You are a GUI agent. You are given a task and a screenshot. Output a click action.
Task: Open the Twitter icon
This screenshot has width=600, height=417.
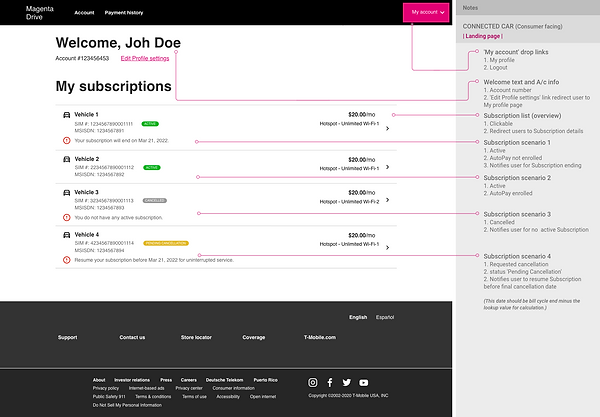(347, 382)
